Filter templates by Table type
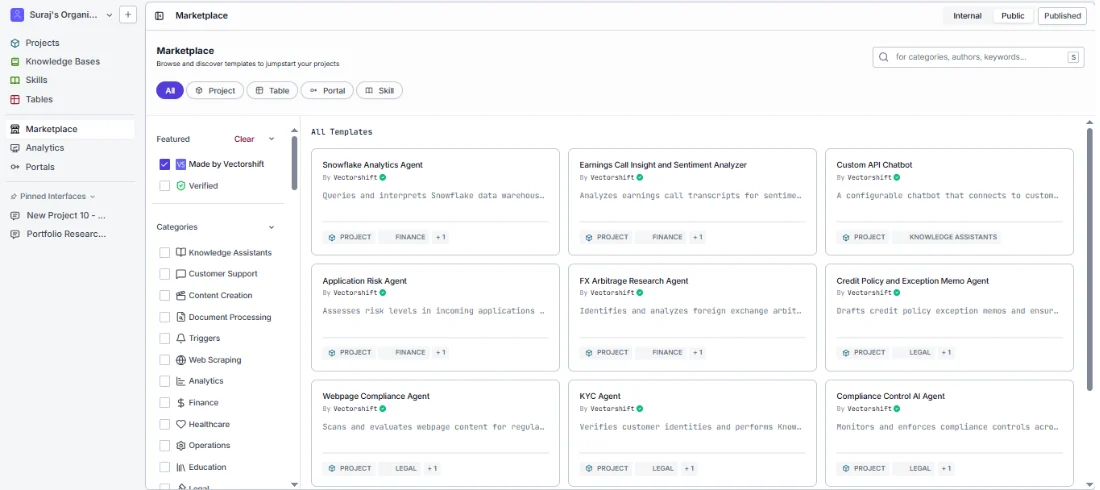 coord(272,91)
